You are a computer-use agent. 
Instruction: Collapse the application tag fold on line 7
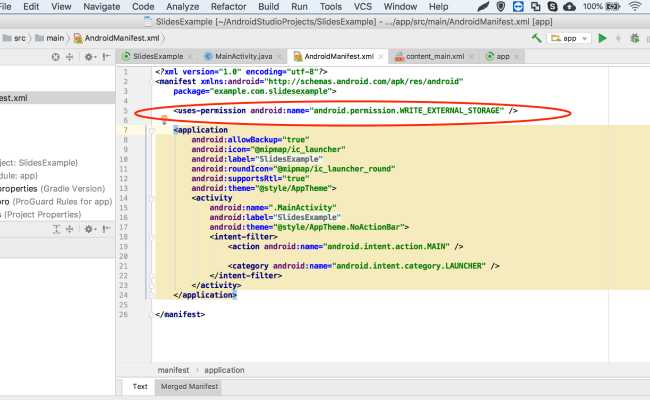[152, 130]
